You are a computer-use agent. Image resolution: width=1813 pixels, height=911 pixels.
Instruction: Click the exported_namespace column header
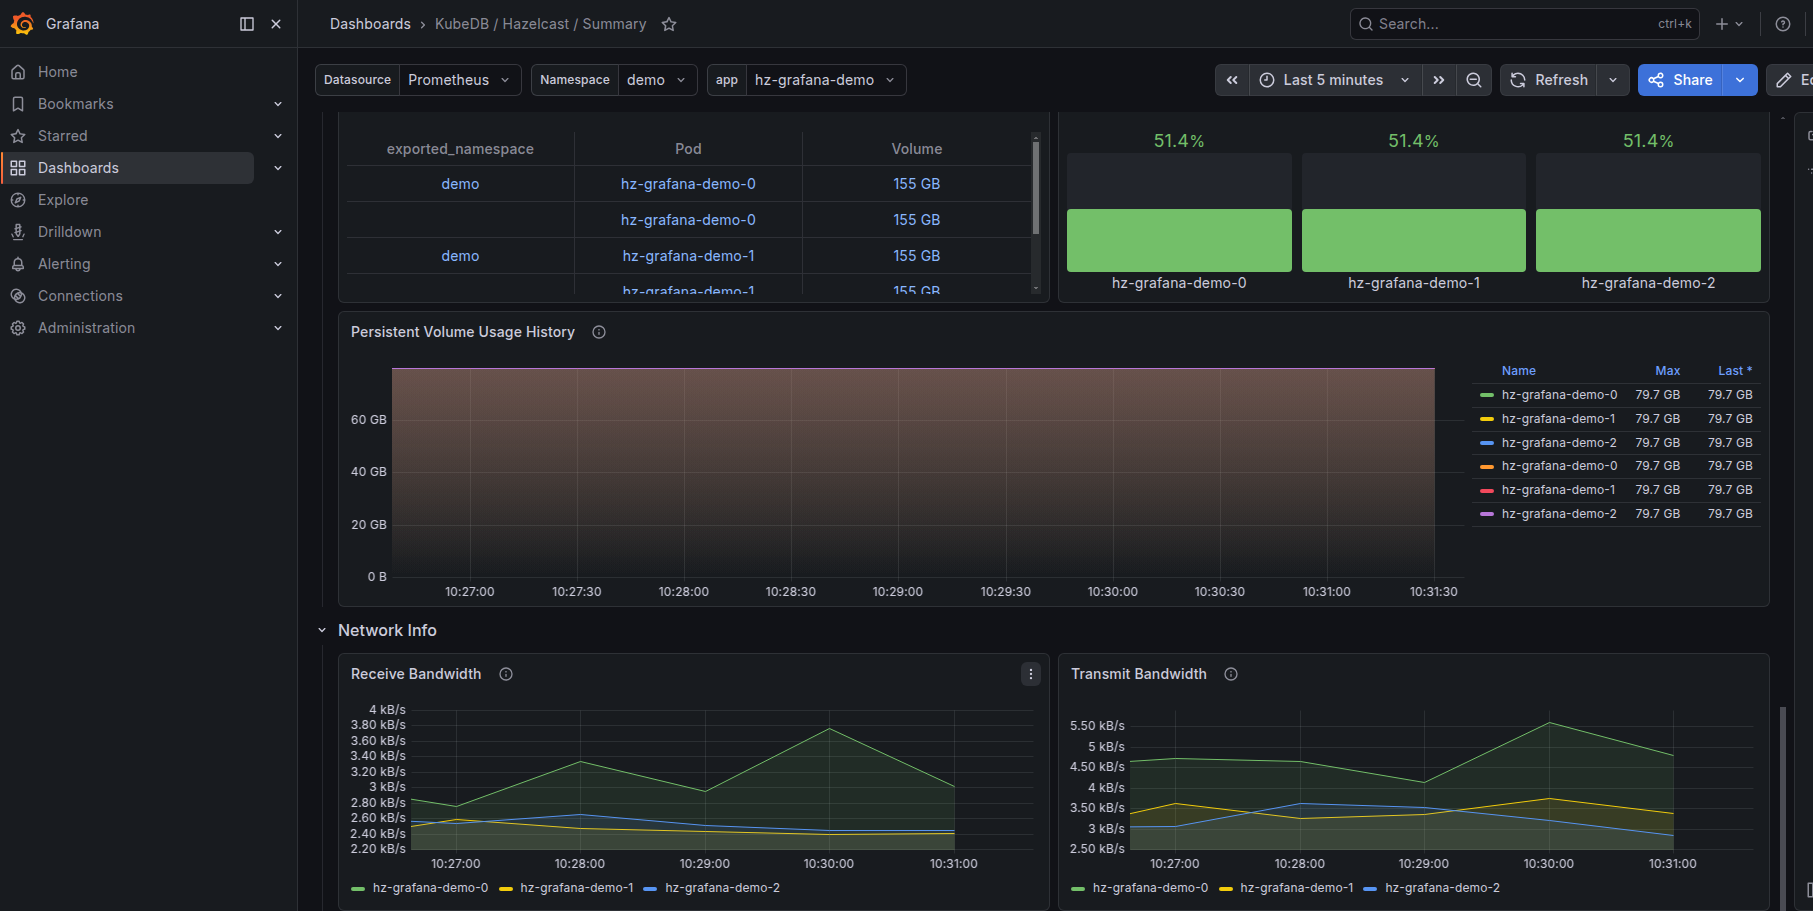pyautogui.click(x=460, y=149)
